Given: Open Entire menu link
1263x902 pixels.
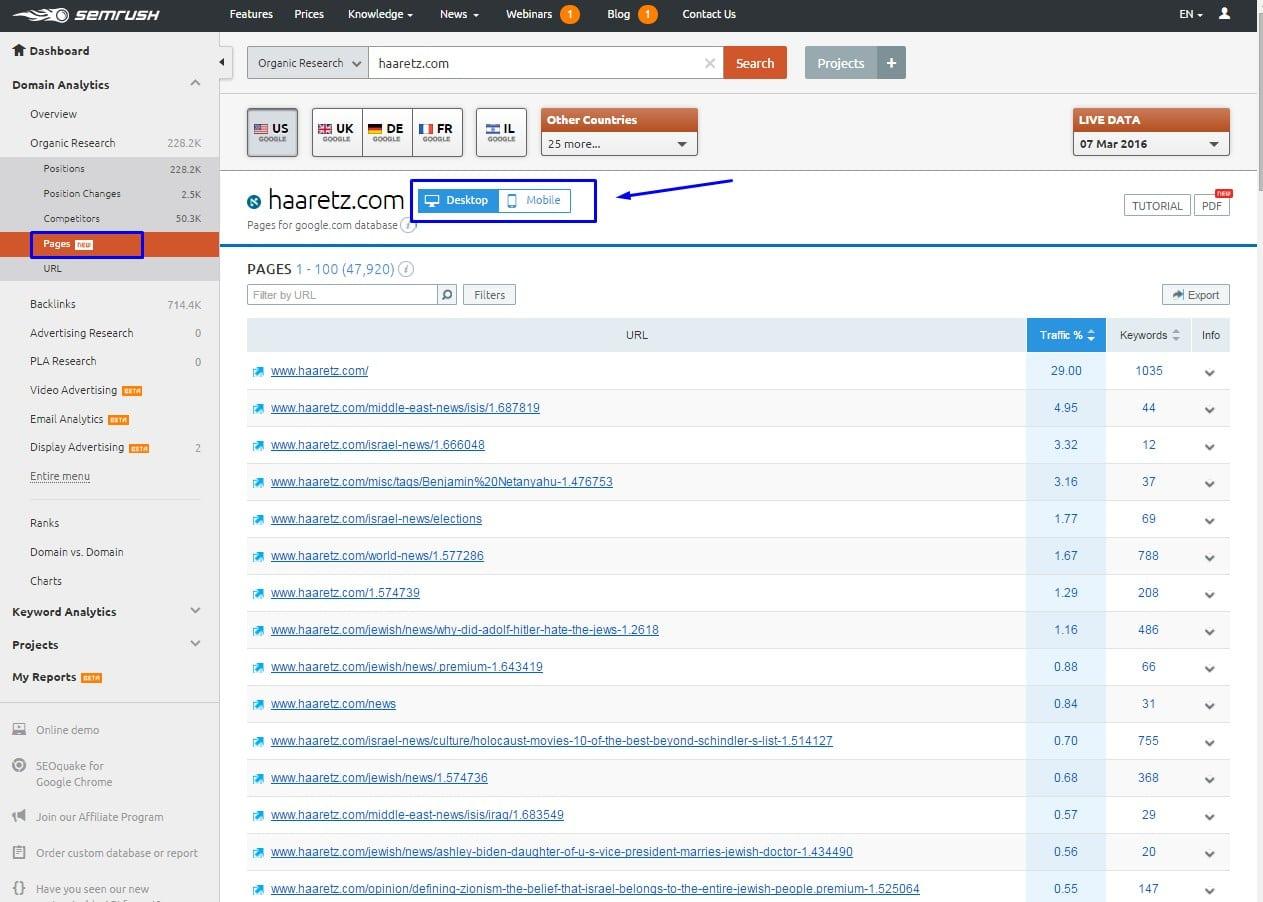Looking at the screenshot, I should coord(60,476).
